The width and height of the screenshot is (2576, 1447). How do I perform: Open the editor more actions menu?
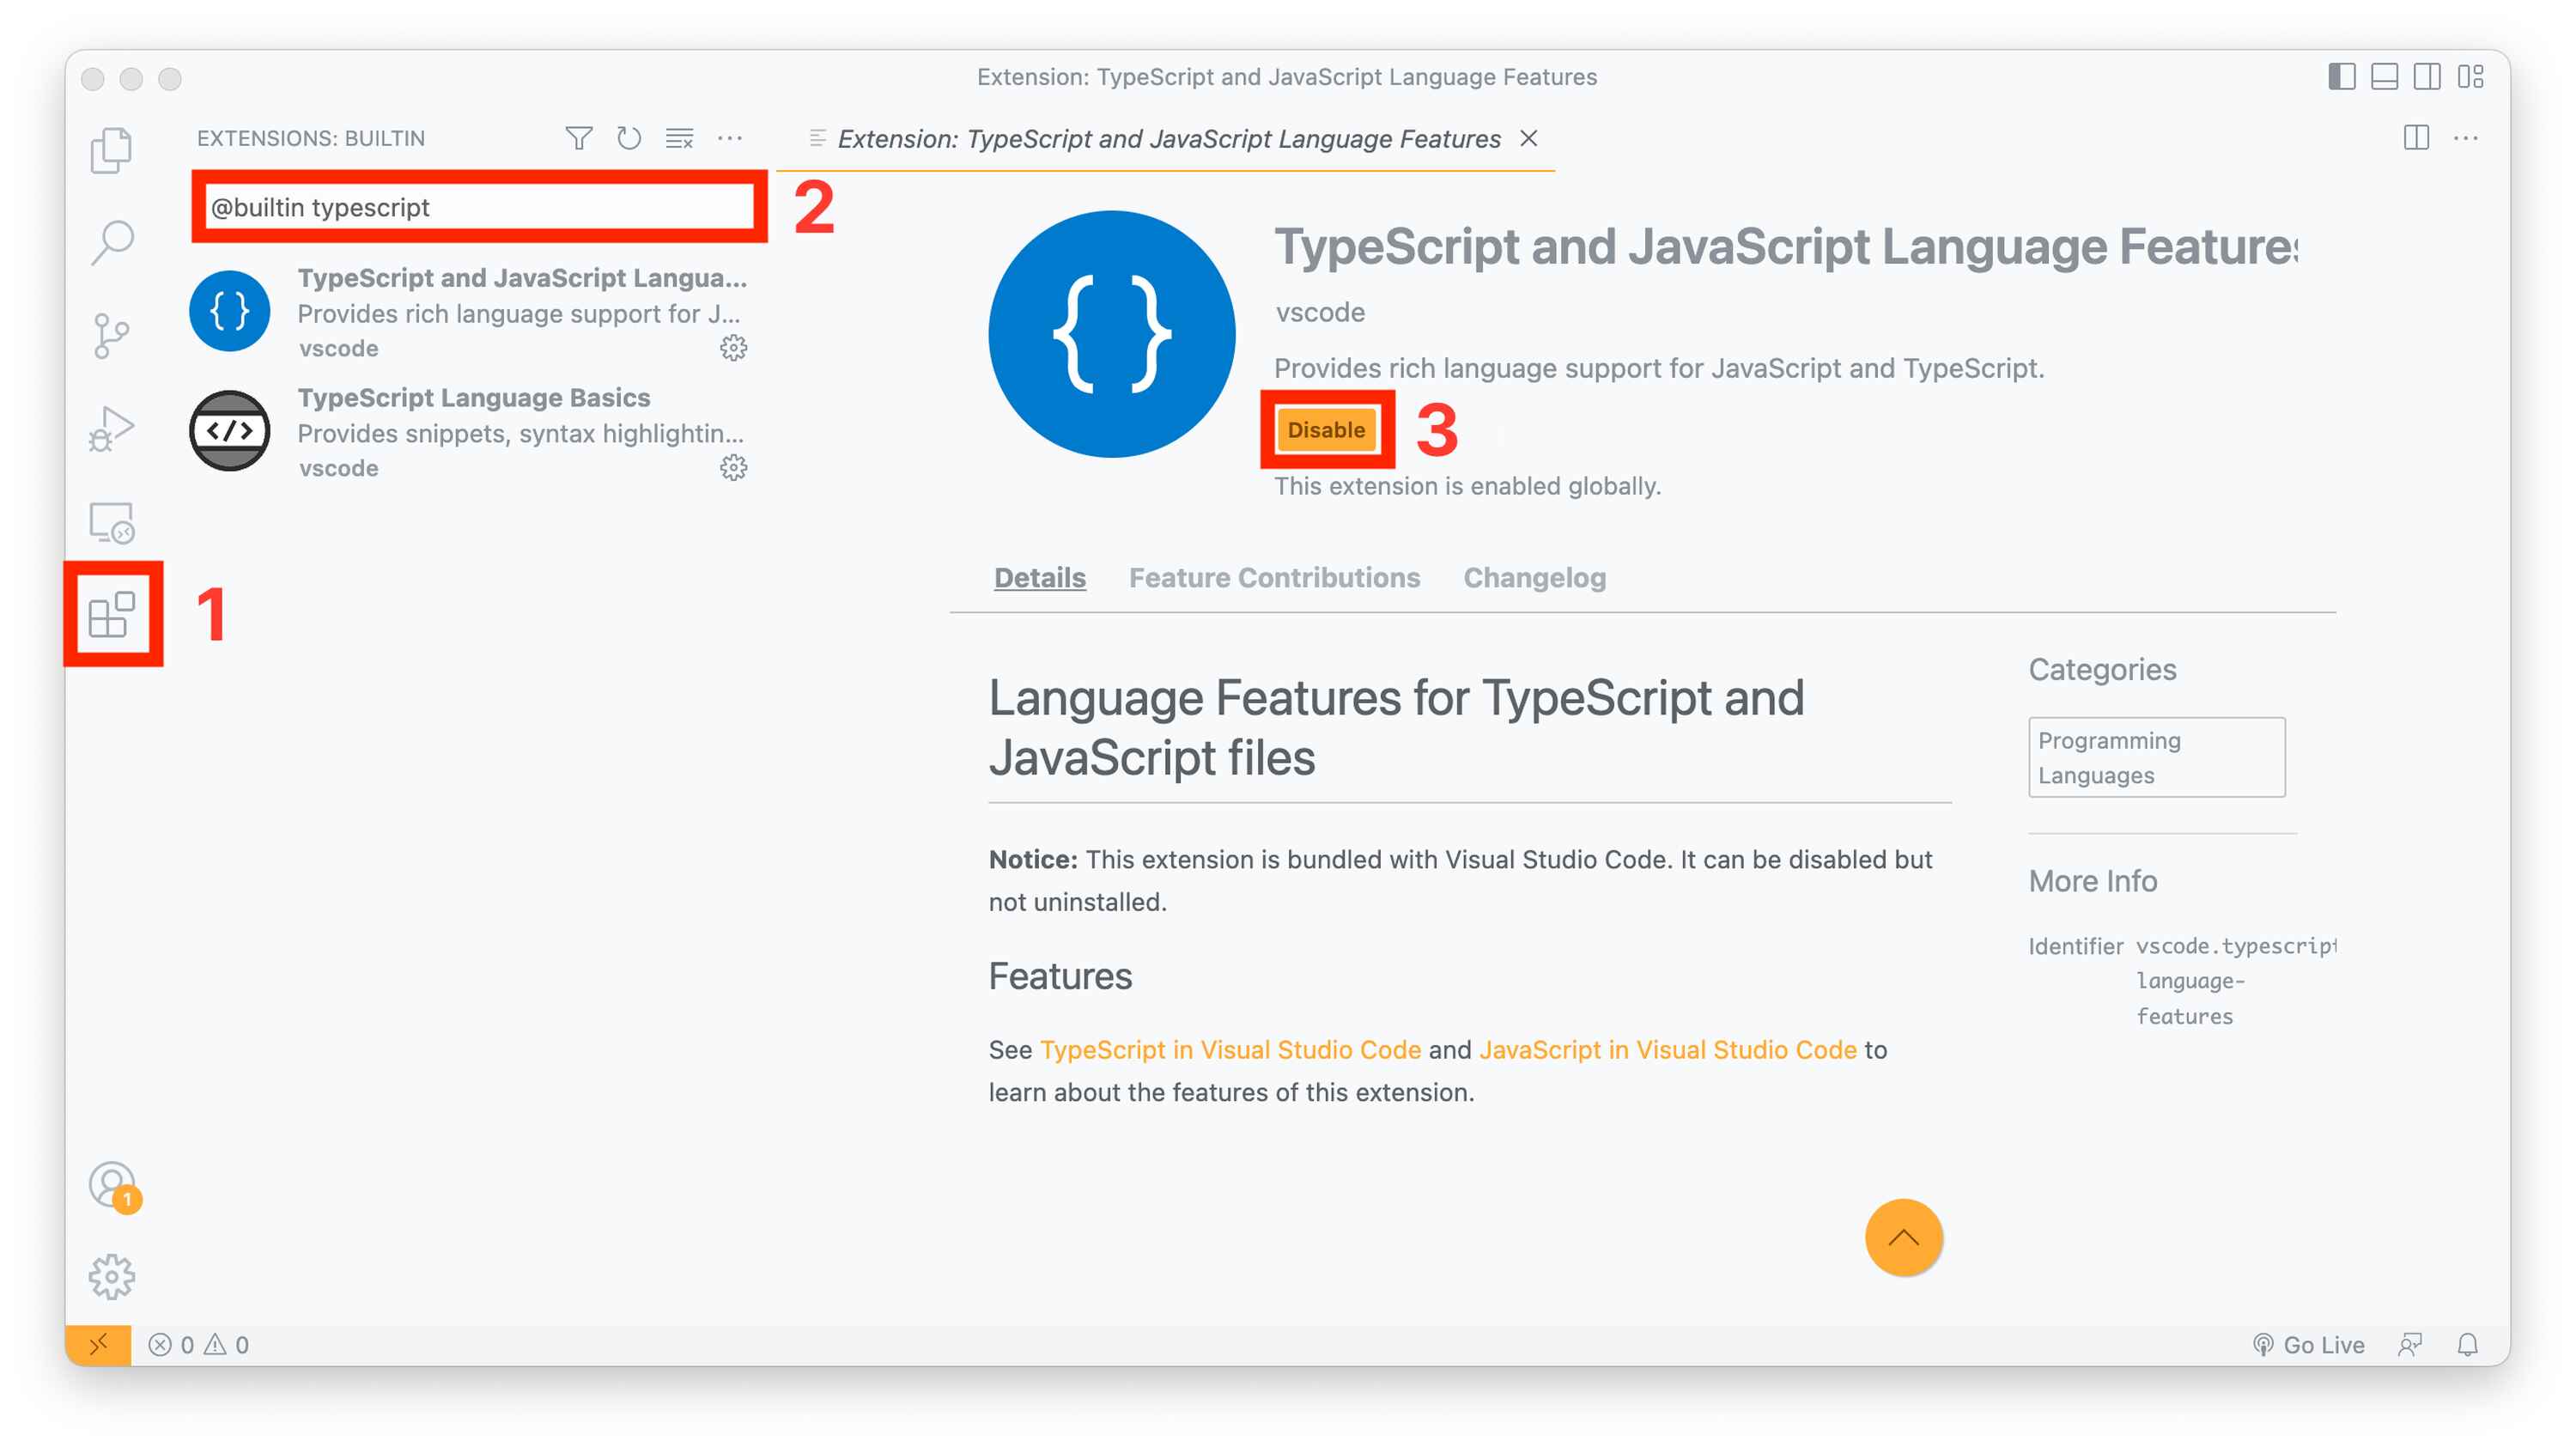(x=2465, y=139)
